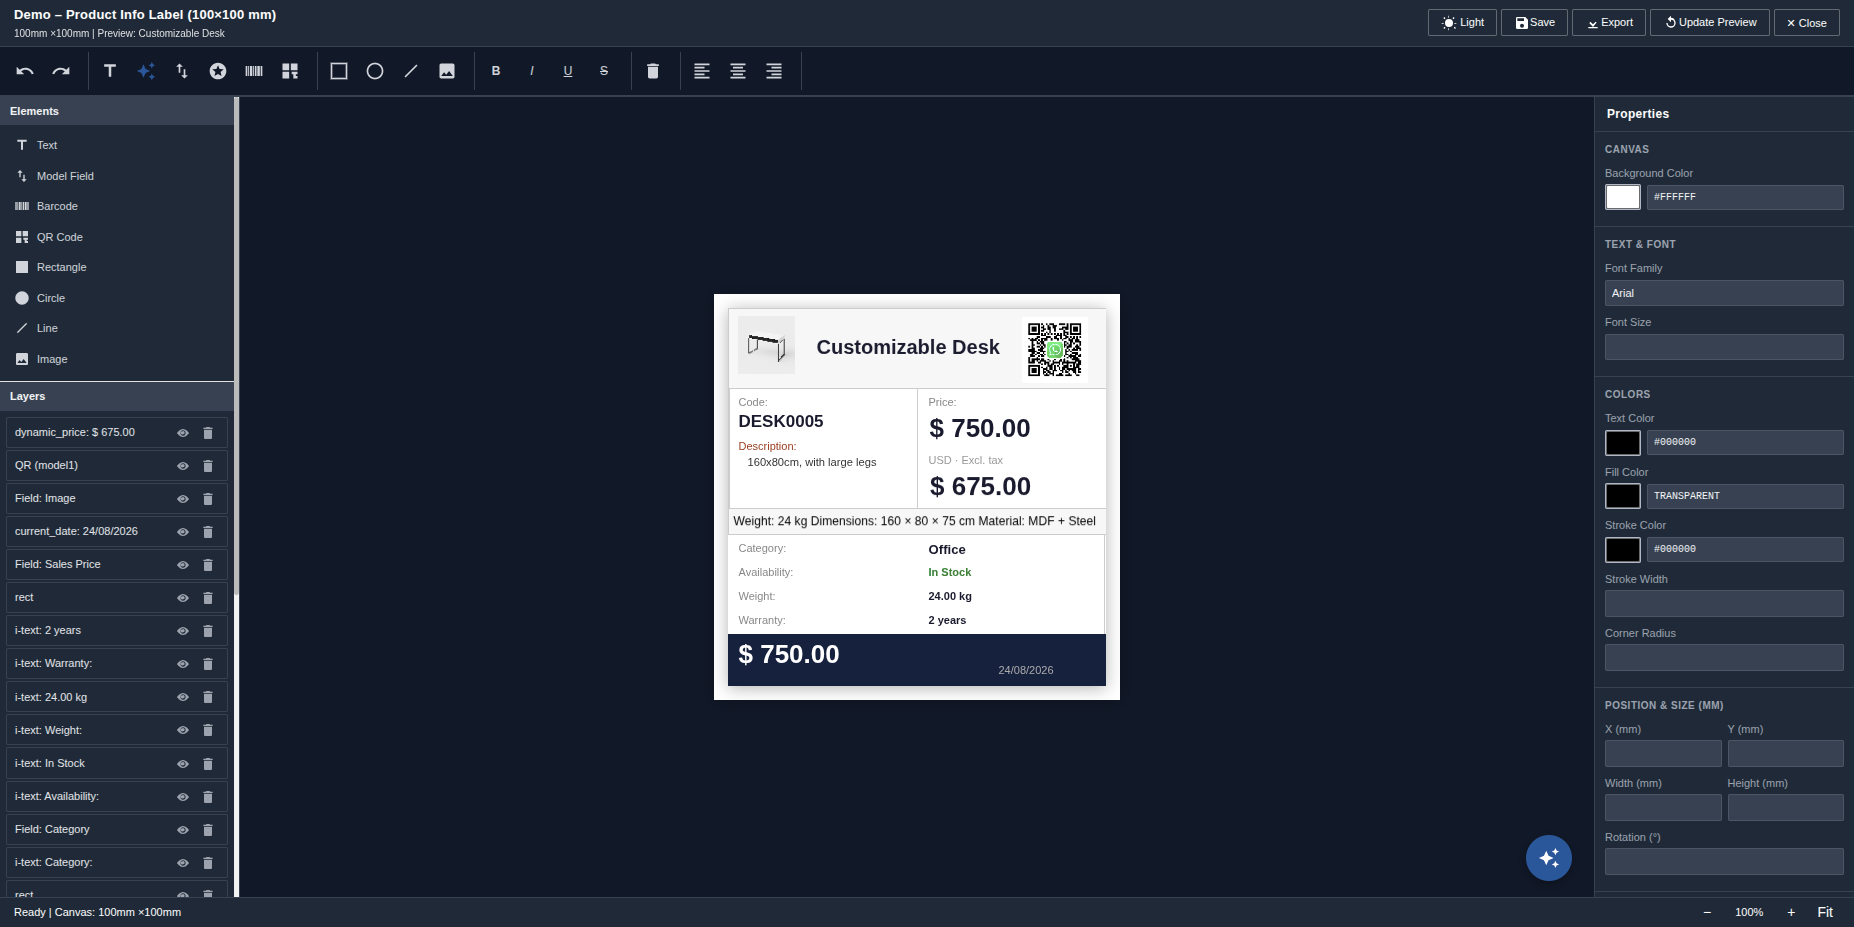Viewport: 1854px width, 927px height.
Task: Add Image from Elements panel
Action: click(117, 359)
